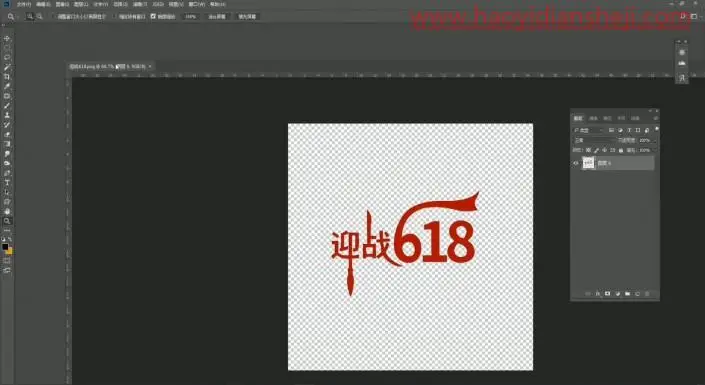The width and height of the screenshot is (705, 385).
Task: Select the Lasso tool
Action: click(7, 58)
